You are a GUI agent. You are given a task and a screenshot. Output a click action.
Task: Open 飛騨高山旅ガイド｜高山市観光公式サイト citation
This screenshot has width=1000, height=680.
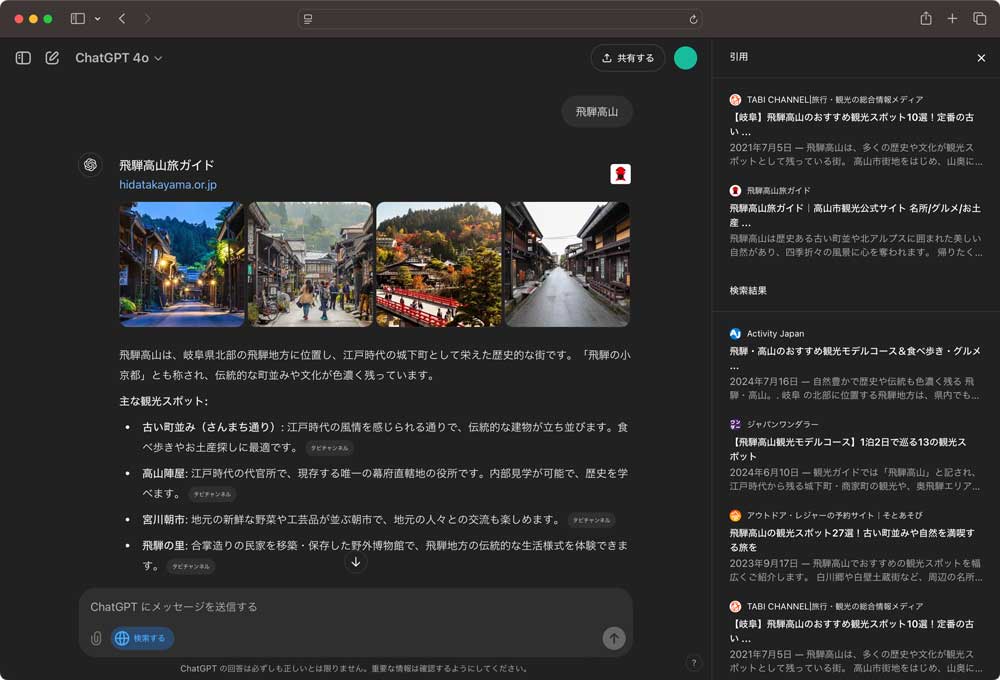click(x=855, y=221)
